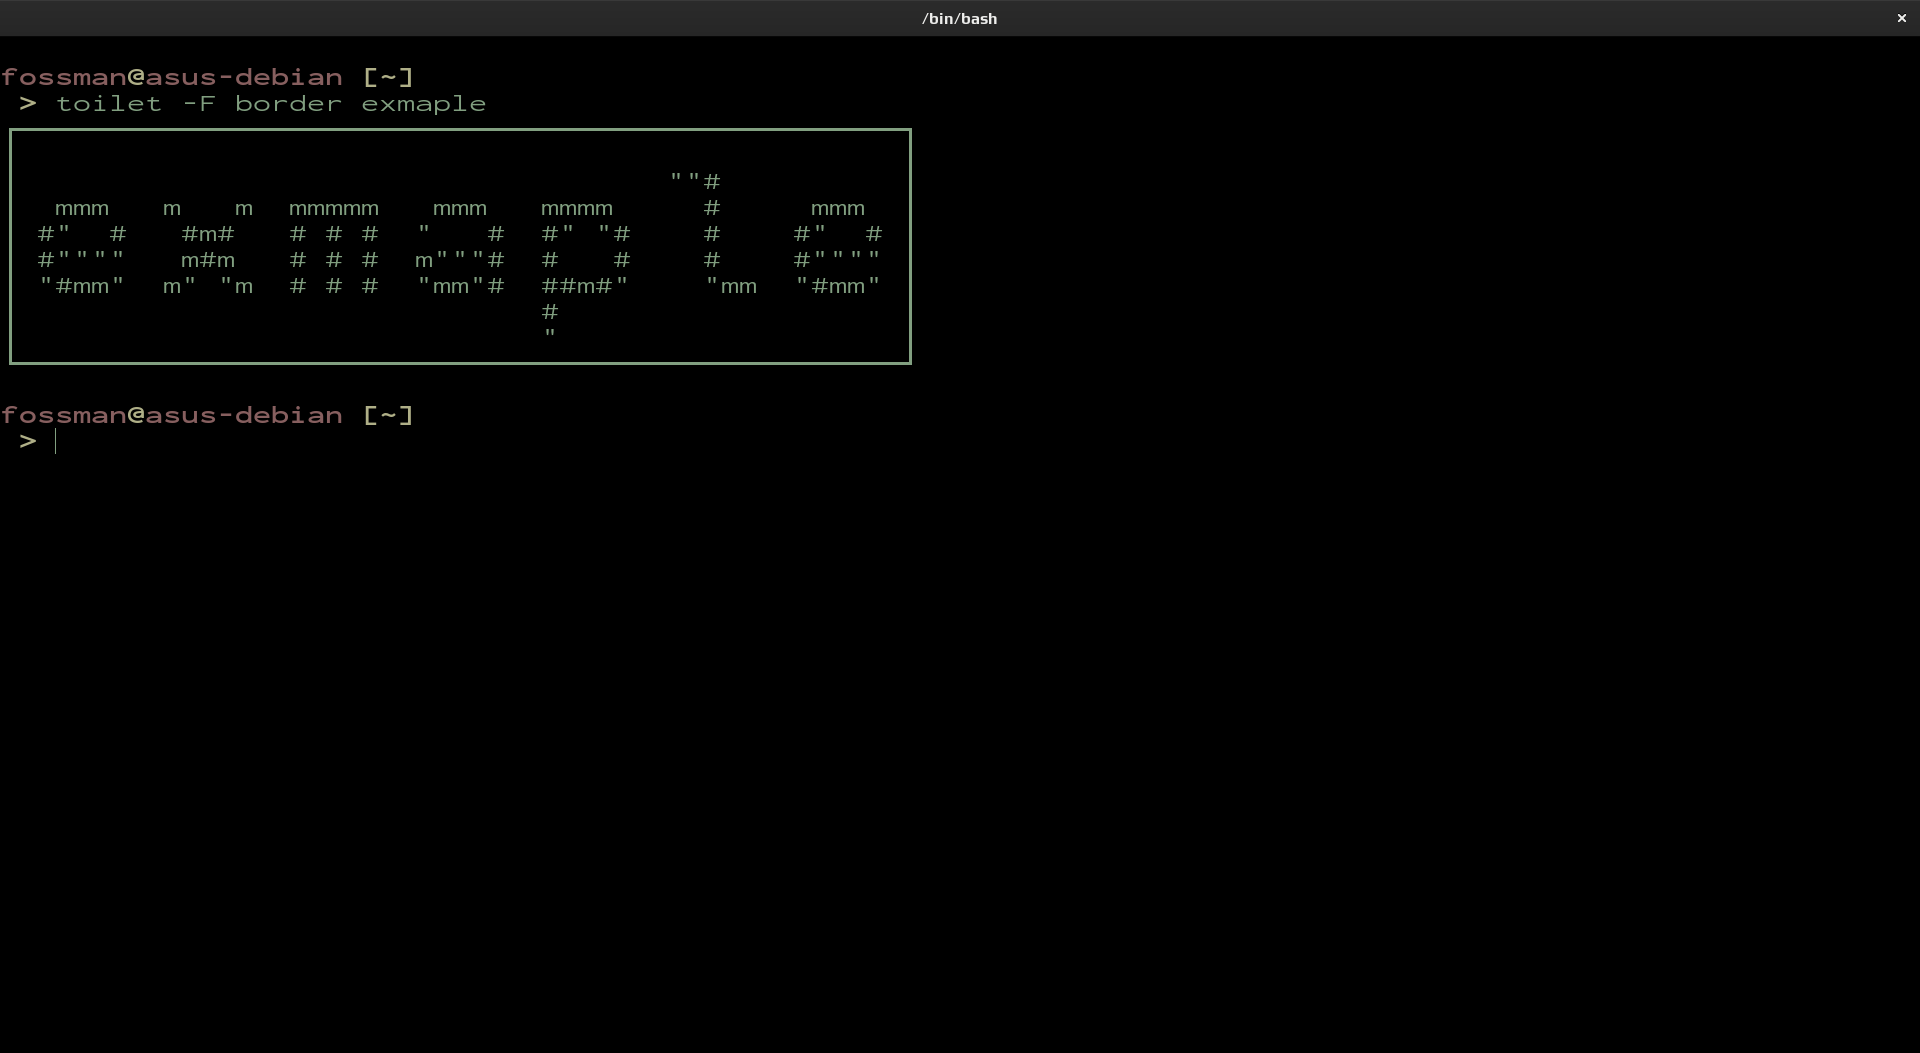Click the "[~]" directory in the second prompt

pyautogui.click(x=388, y=415)
